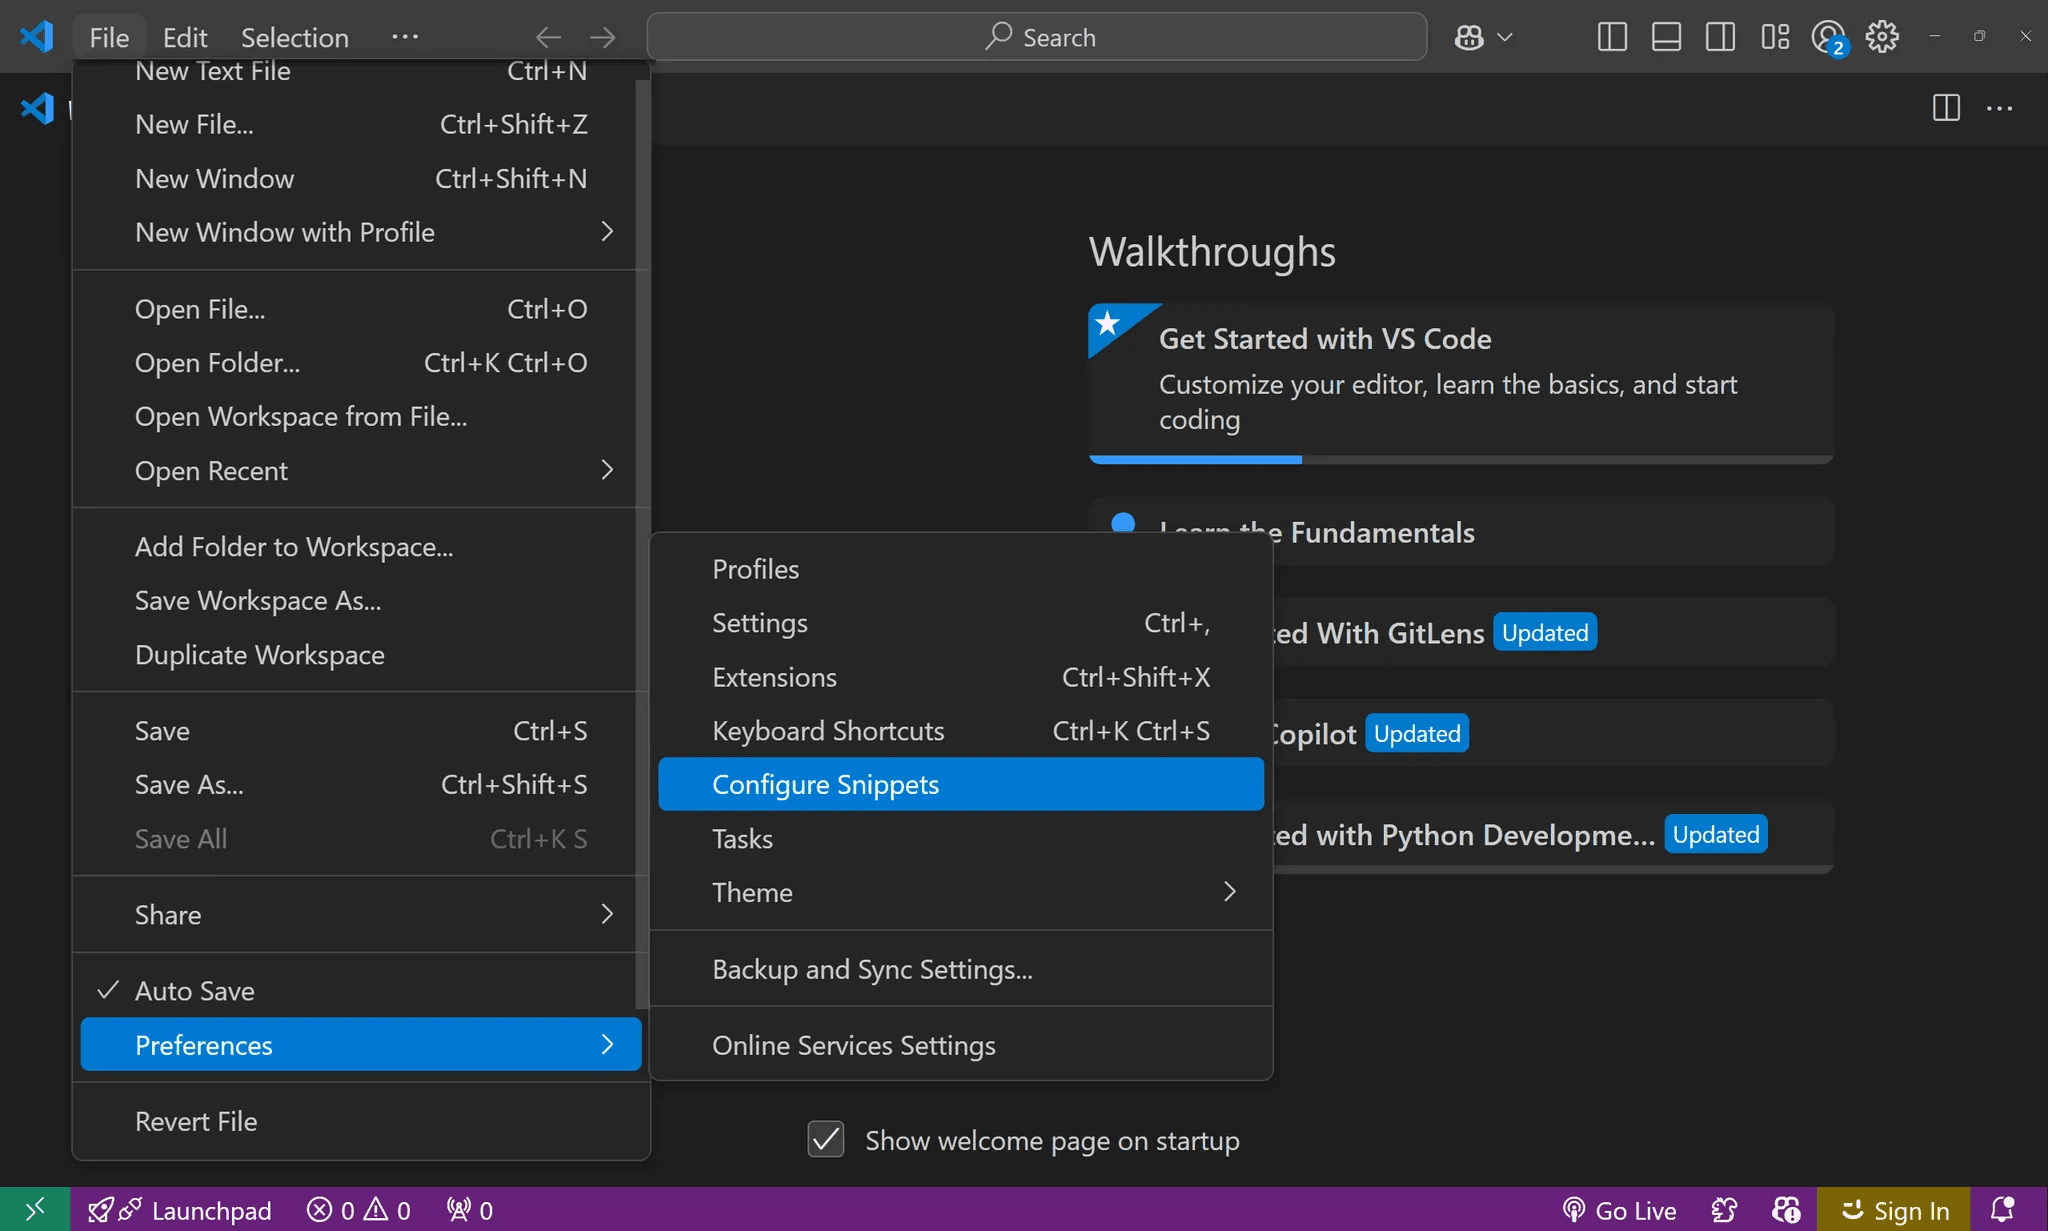Select Save Workspace As...
The height and width of the screenshot is (1231, 2048).
pyautogui.click(x=357, y=600)
